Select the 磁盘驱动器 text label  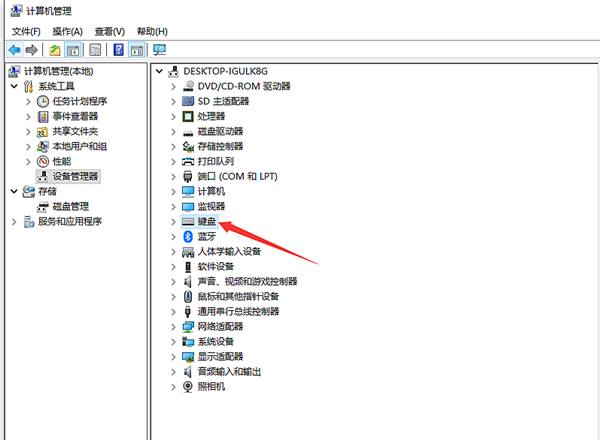click(x=220, y=131)
